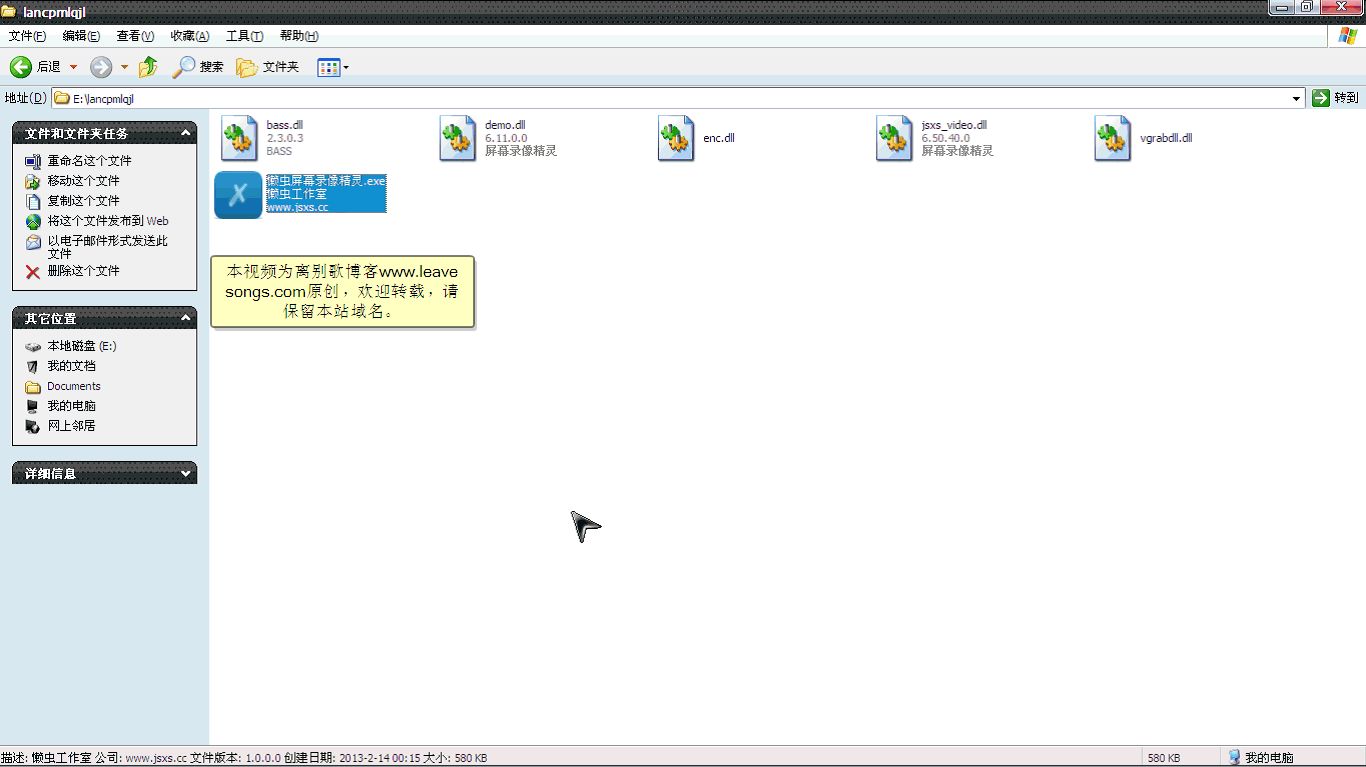Select the jsxs_video.dll file icon

coord(894,138)
